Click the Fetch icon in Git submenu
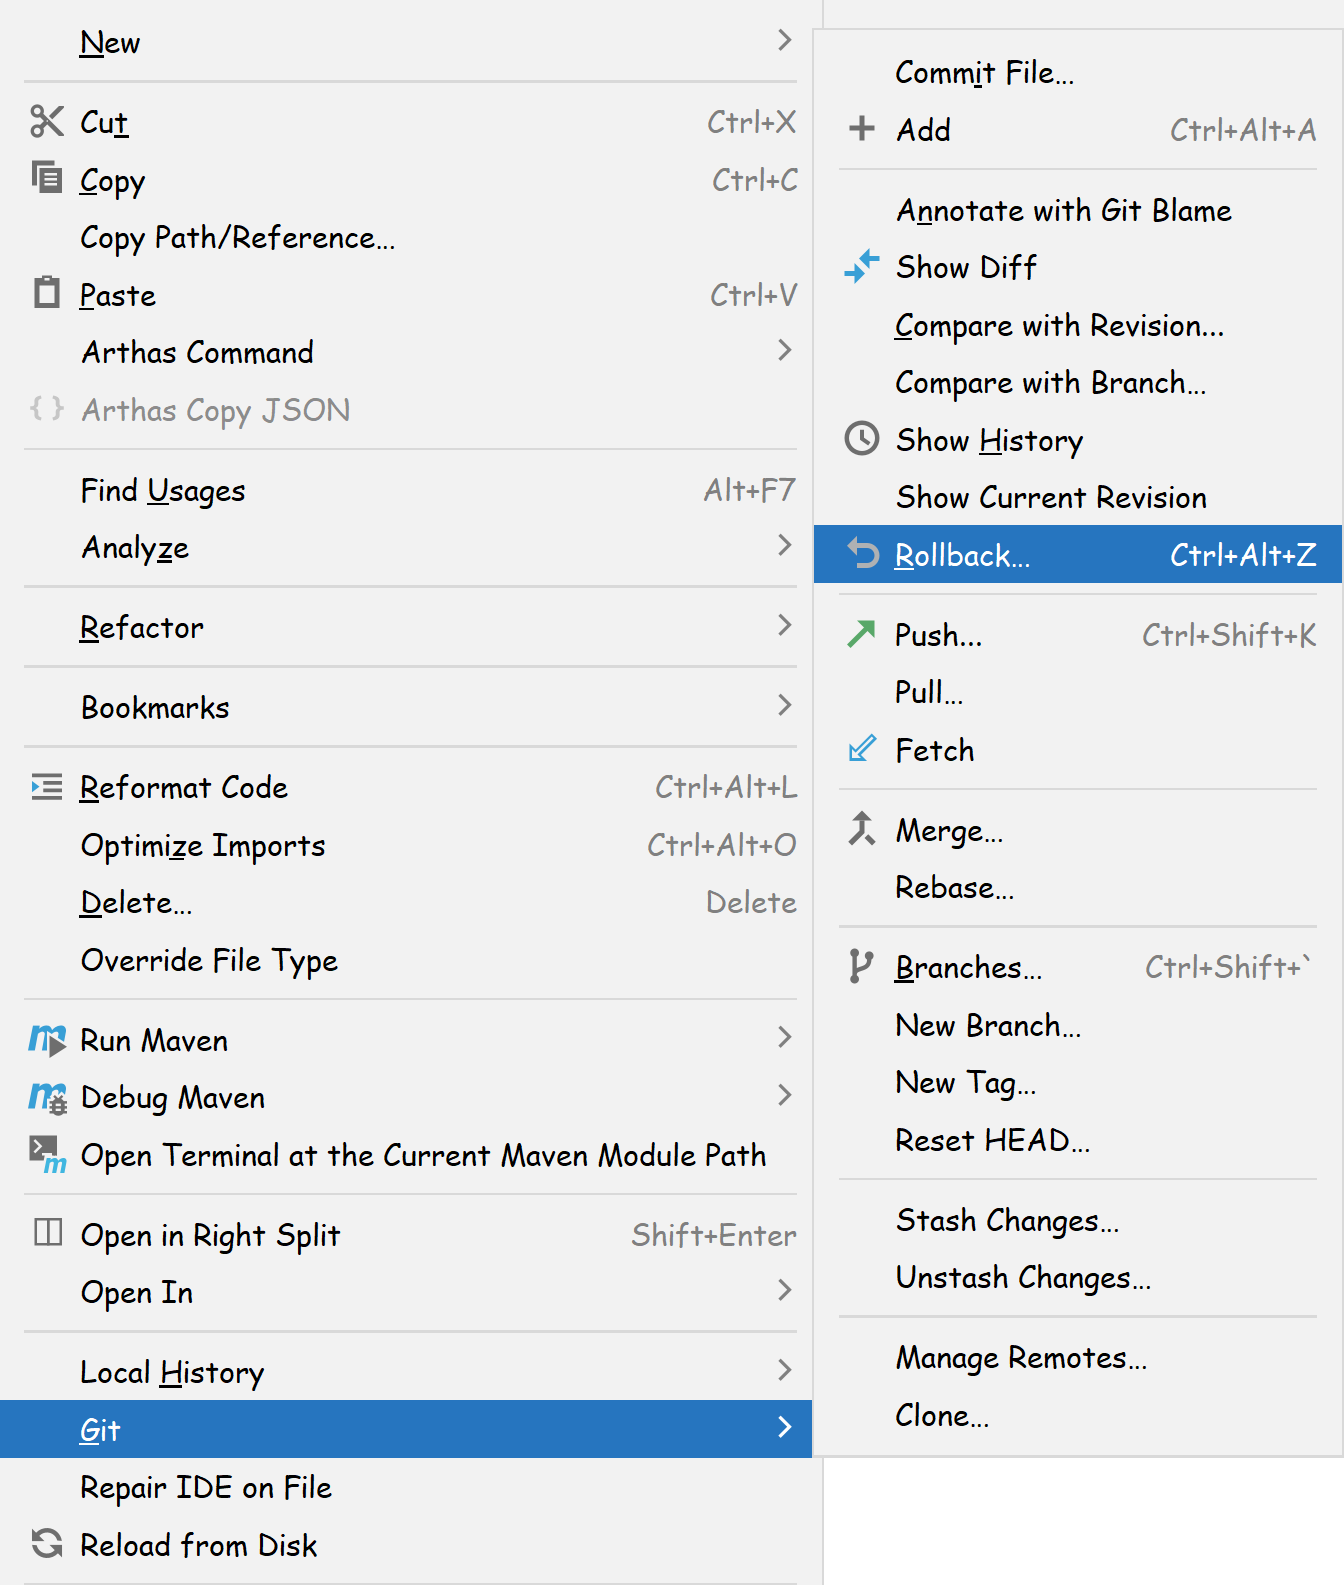1344x1585 pixels. 862,749
